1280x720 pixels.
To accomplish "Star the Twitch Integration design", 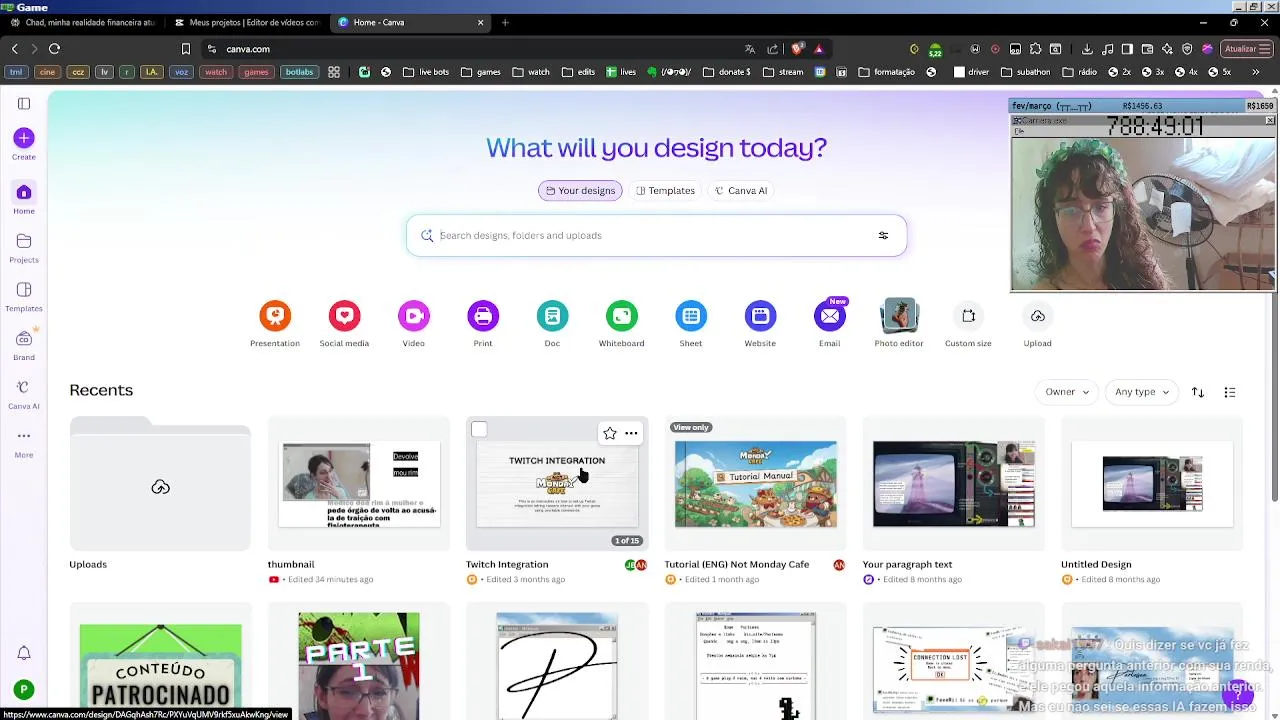I will click(x=610, y=433).
